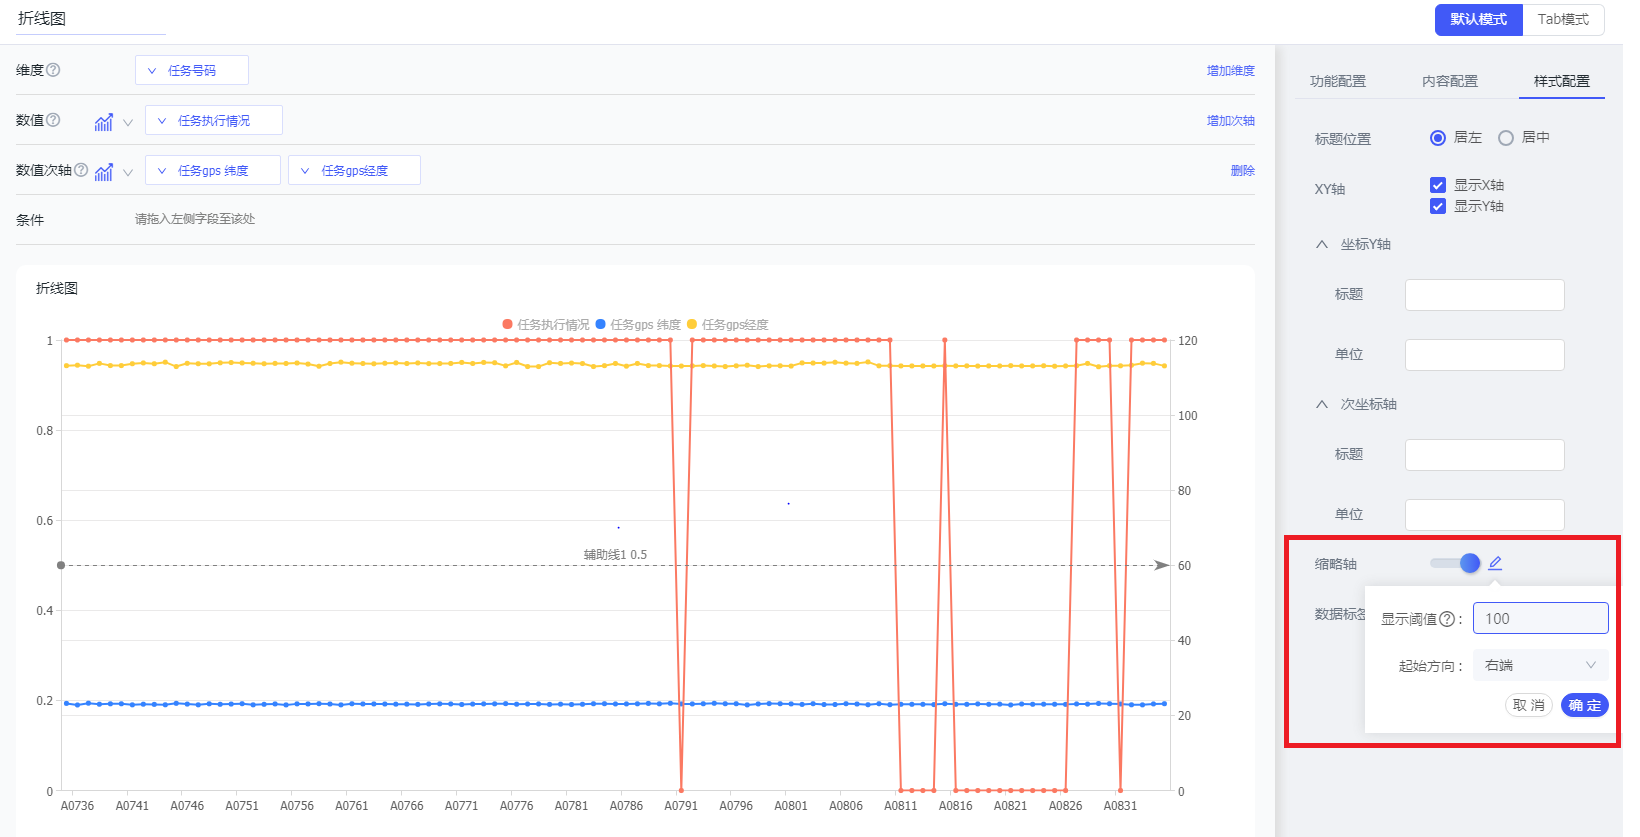Click the 次坐标轴 单位 input field
1640x837 pixels.
tap(1485, 515)
